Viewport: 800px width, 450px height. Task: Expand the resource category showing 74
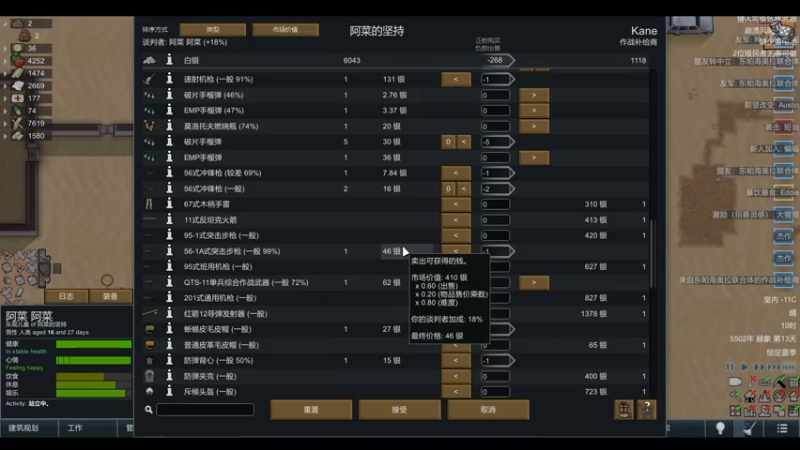click(5, 111)
